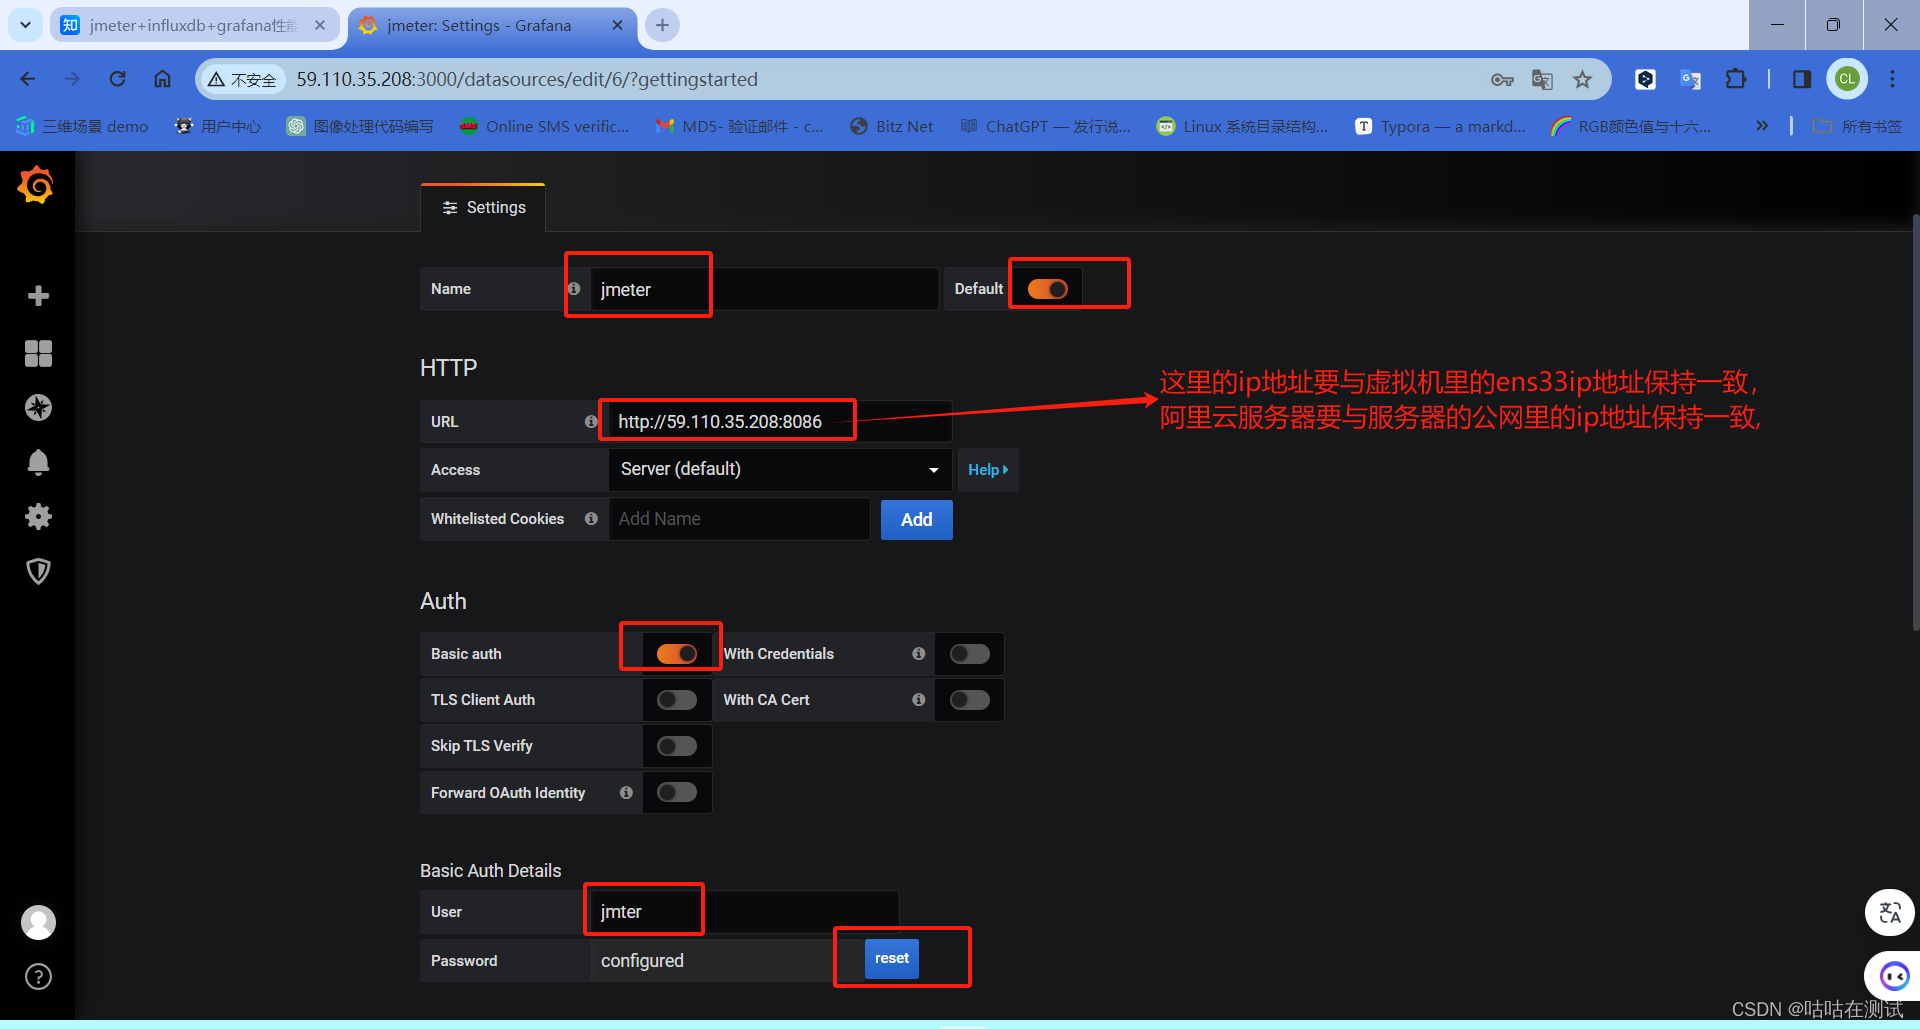Open the Configuration gear icon
Screen dimensions: 1920x1029
[x=38, y=516]
